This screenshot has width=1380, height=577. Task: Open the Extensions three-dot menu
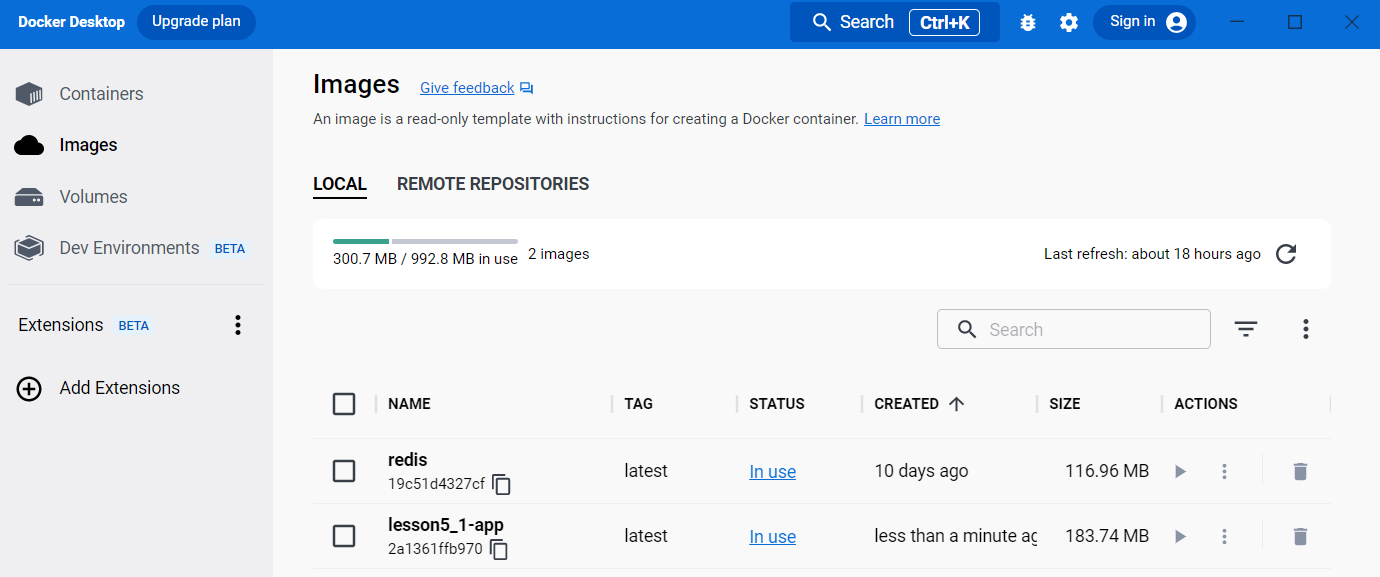click(x=238, y=325)
